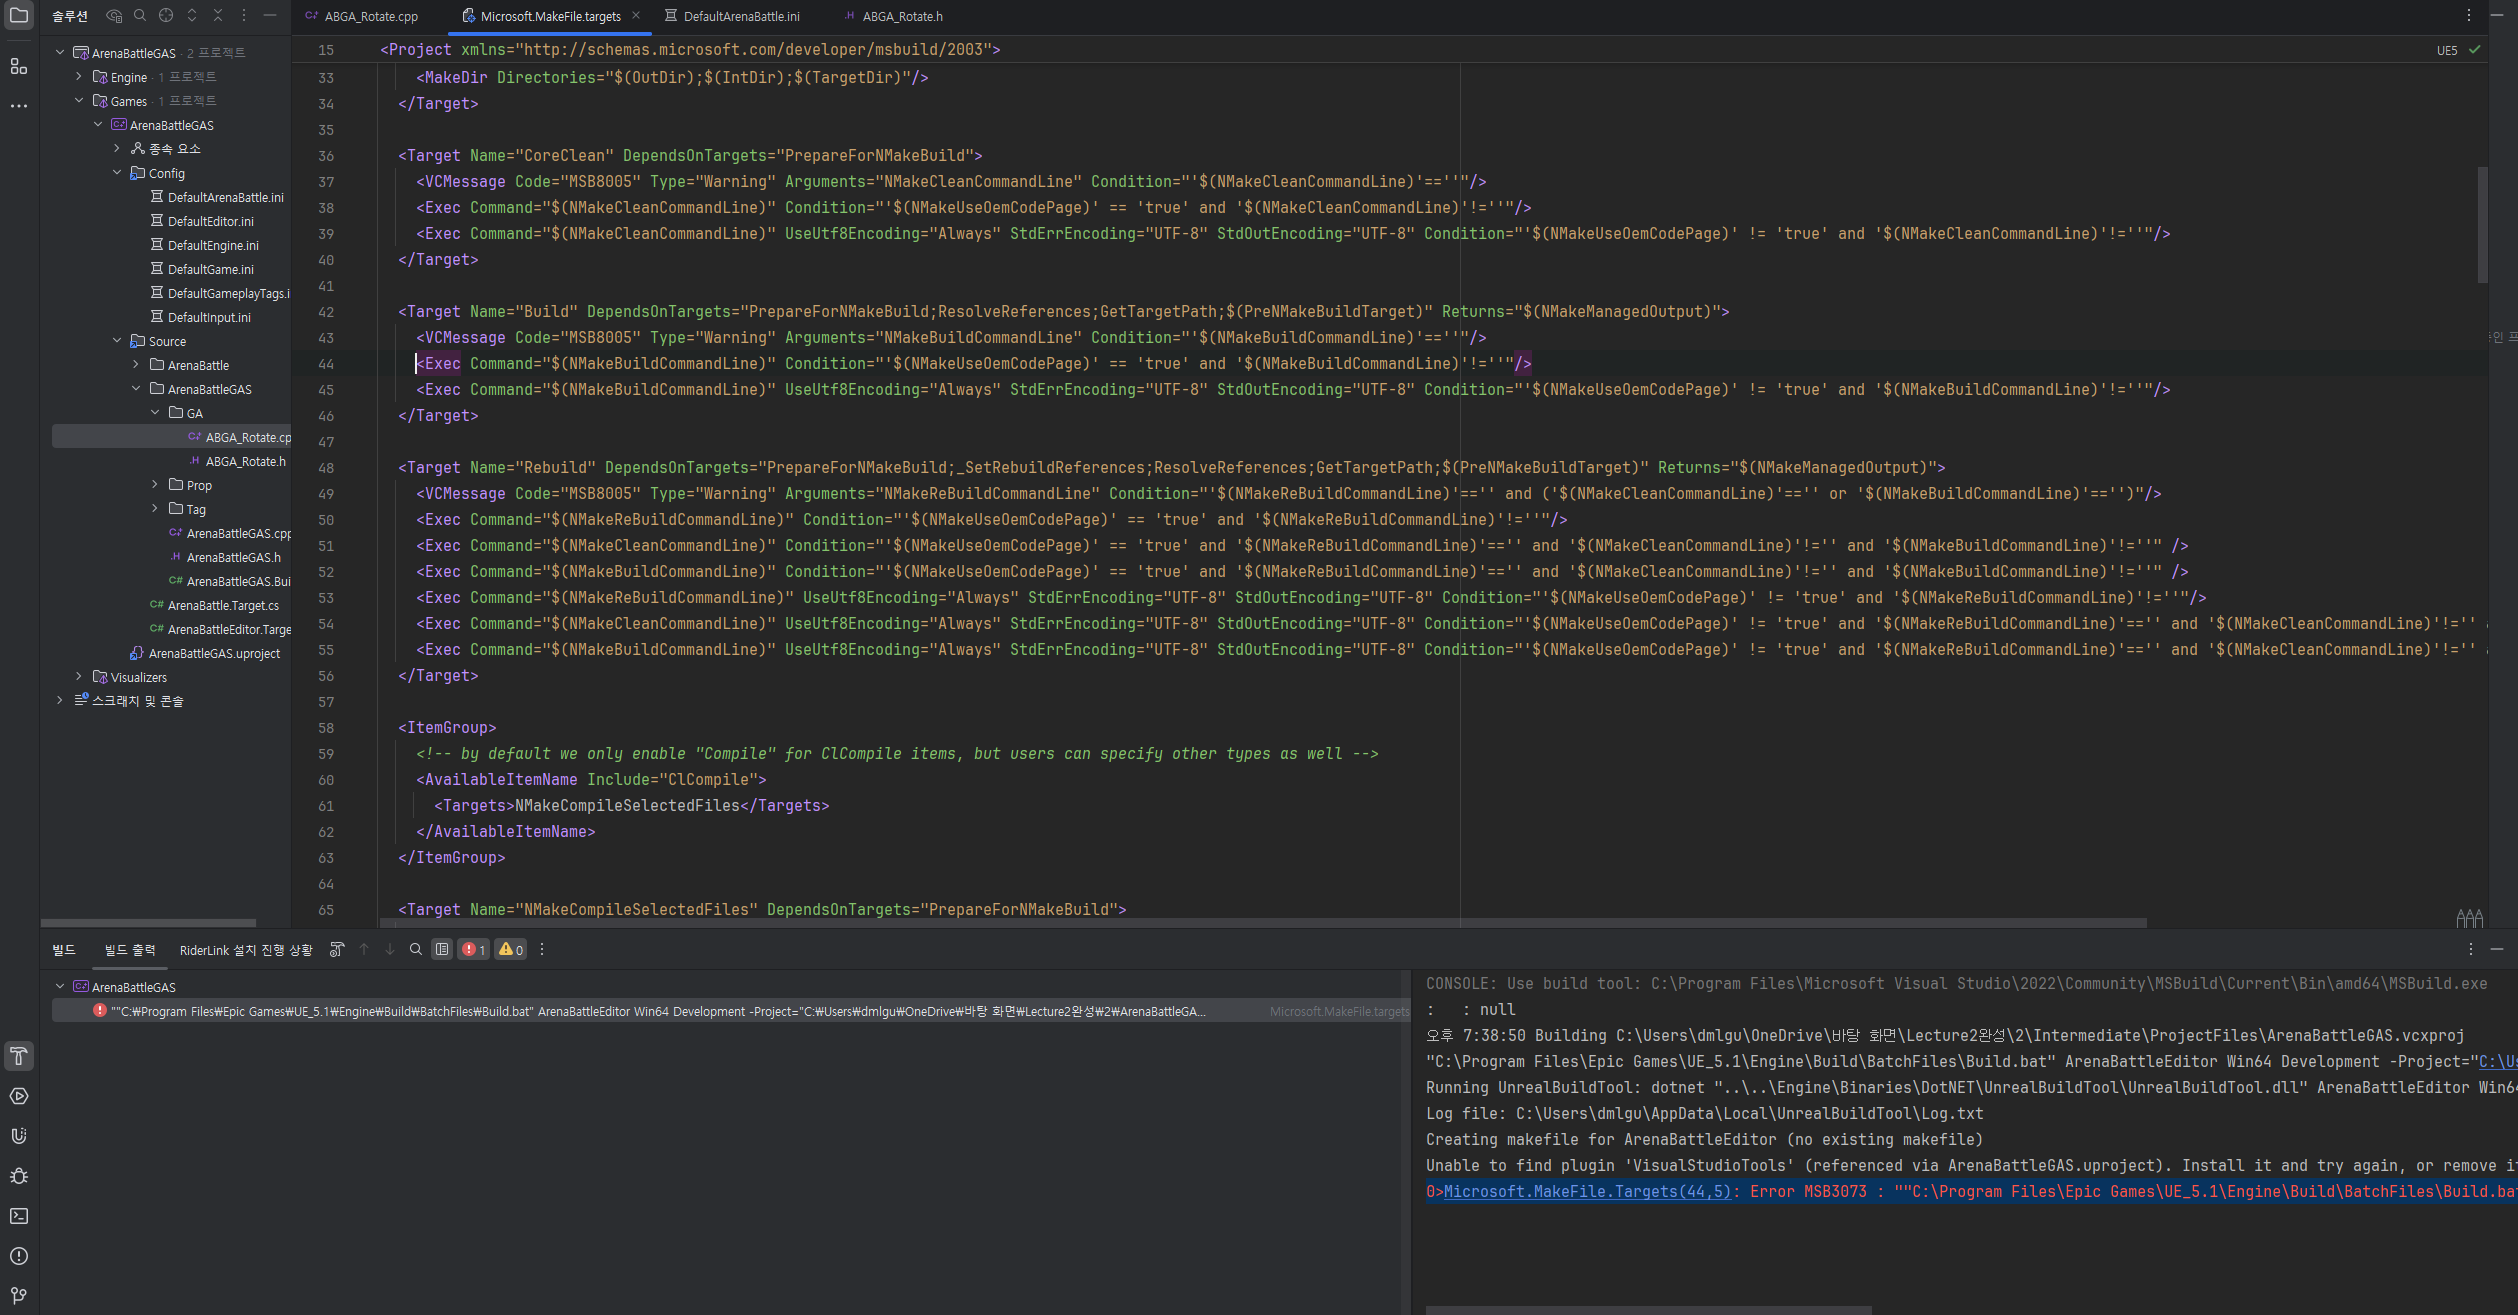
Task: Collapse the Source folder
Action: coord(117,340)
